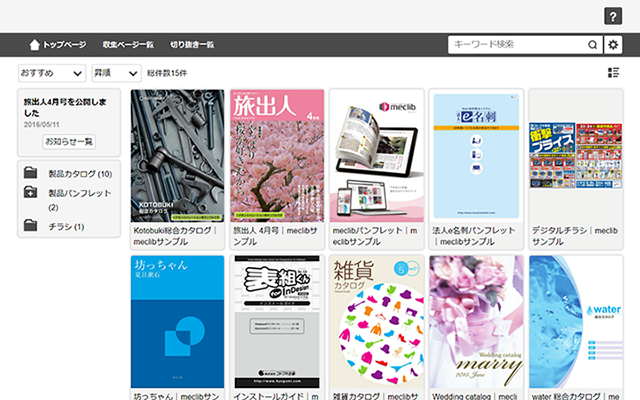Open the Kotobuki総合カタログ thumbnail

178,155
